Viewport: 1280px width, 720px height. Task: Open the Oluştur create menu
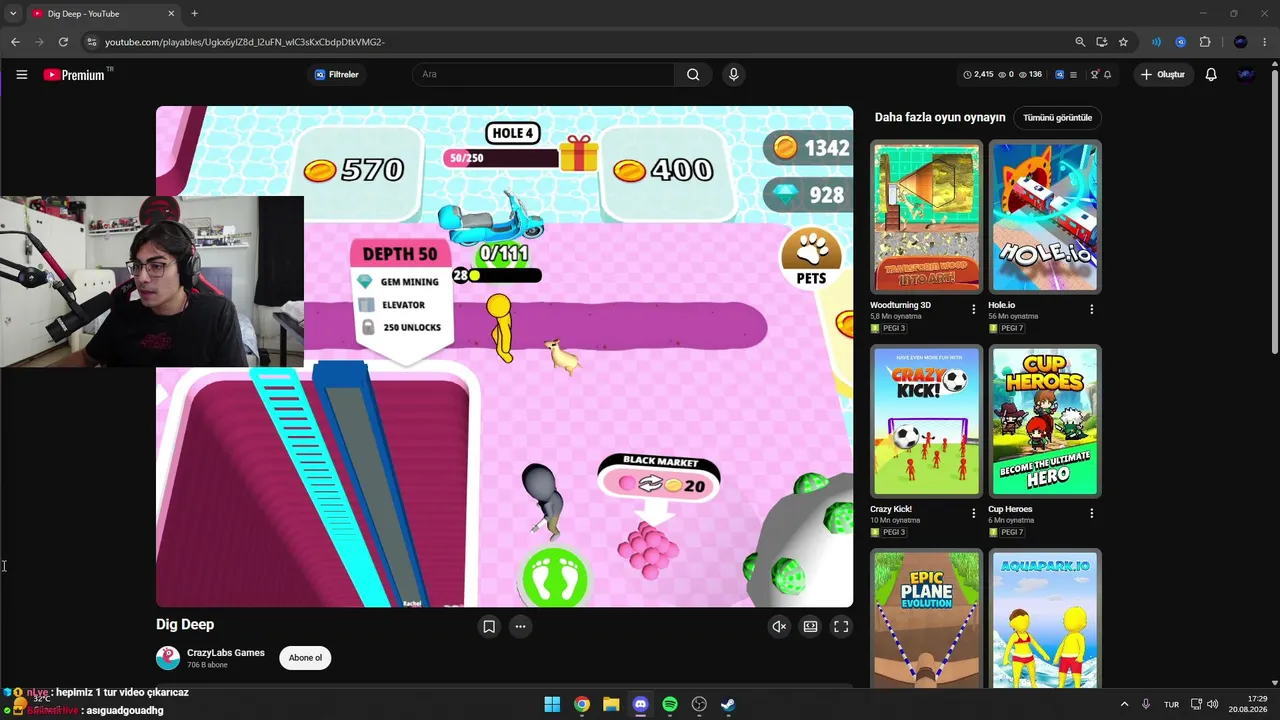pos(1162,74)
